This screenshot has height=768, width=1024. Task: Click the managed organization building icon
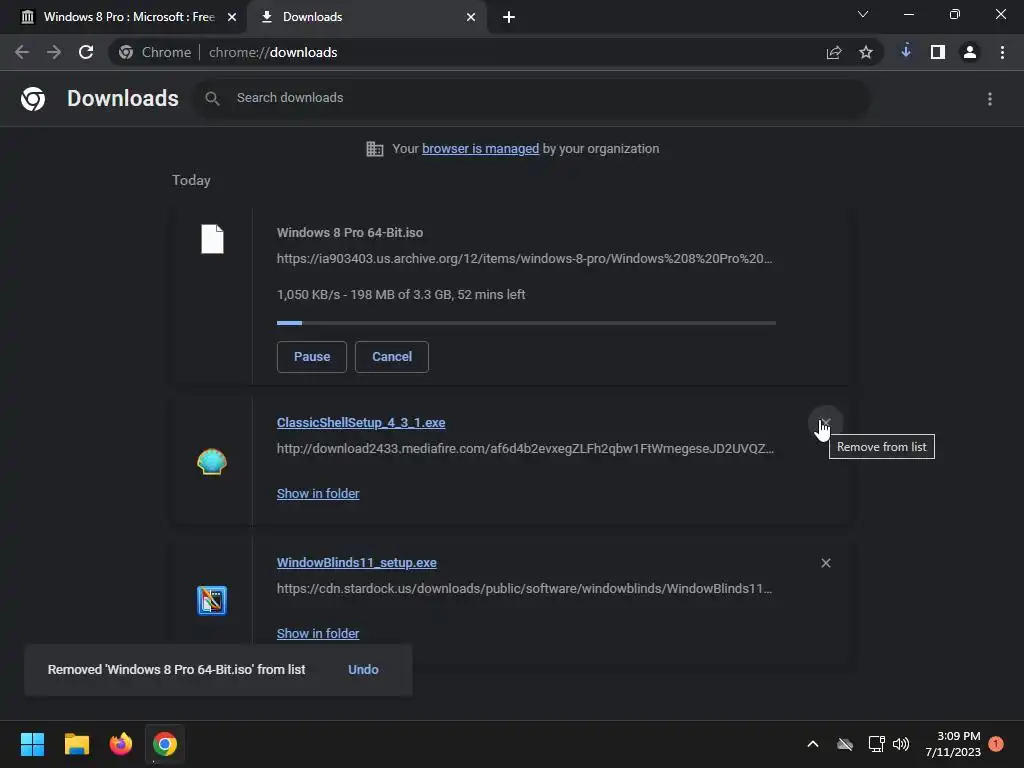(x=375, y=149)
